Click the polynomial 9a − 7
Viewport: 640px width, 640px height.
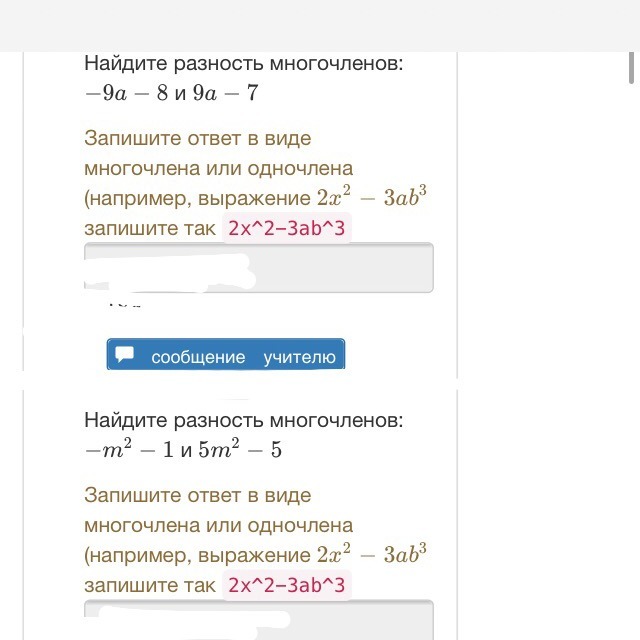point(226,94)
